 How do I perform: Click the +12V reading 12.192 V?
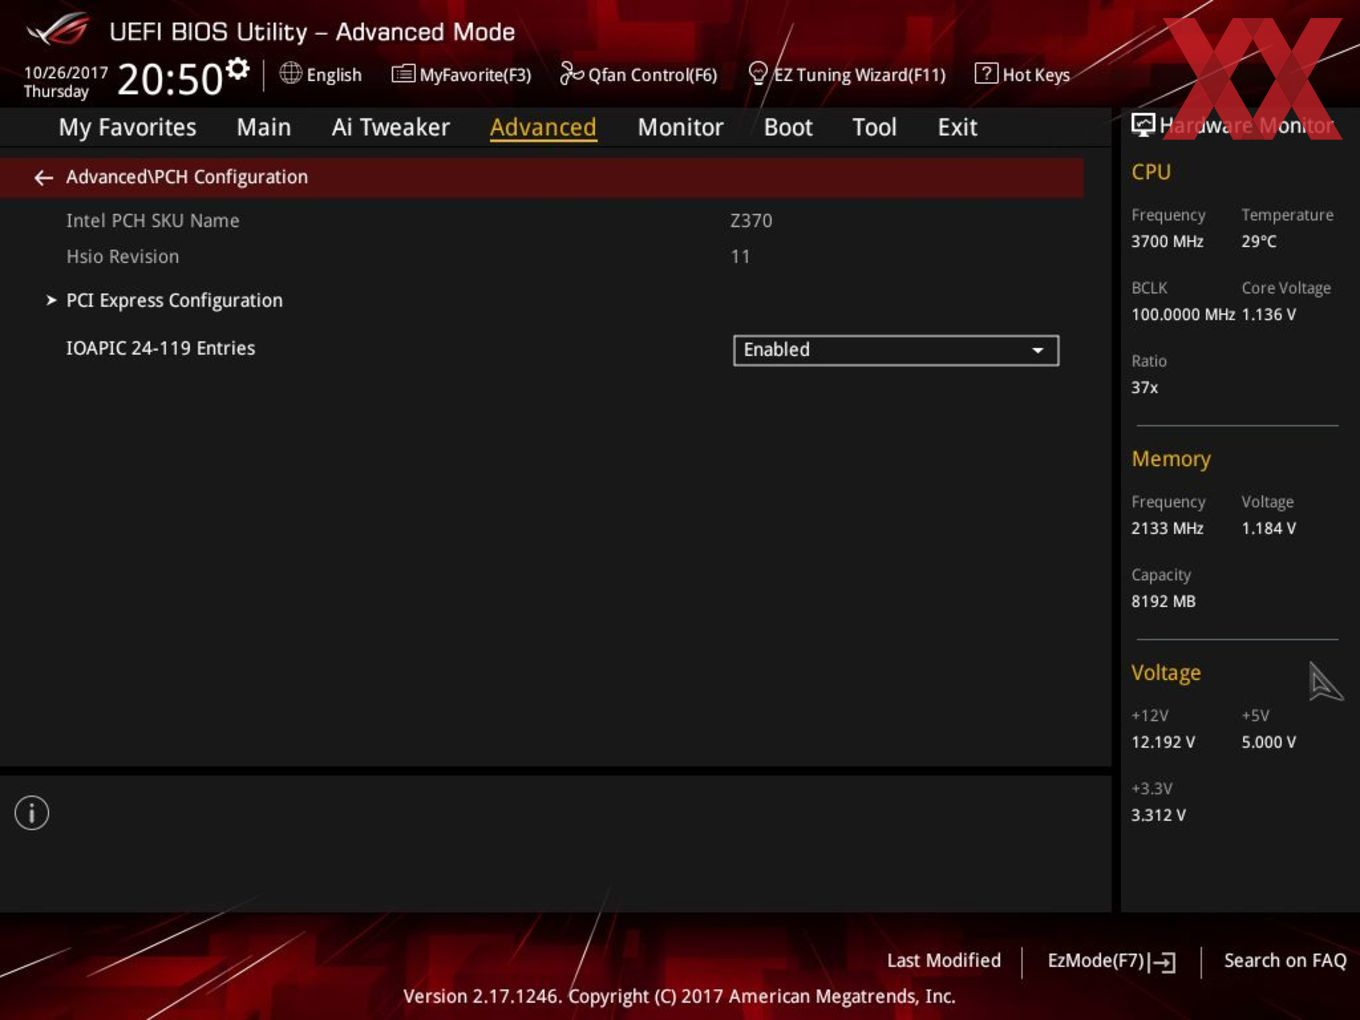coord(1163,742)
